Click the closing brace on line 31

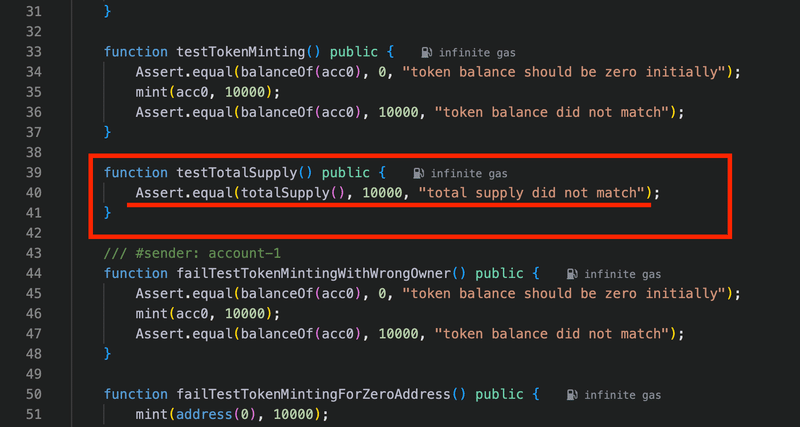107,11
